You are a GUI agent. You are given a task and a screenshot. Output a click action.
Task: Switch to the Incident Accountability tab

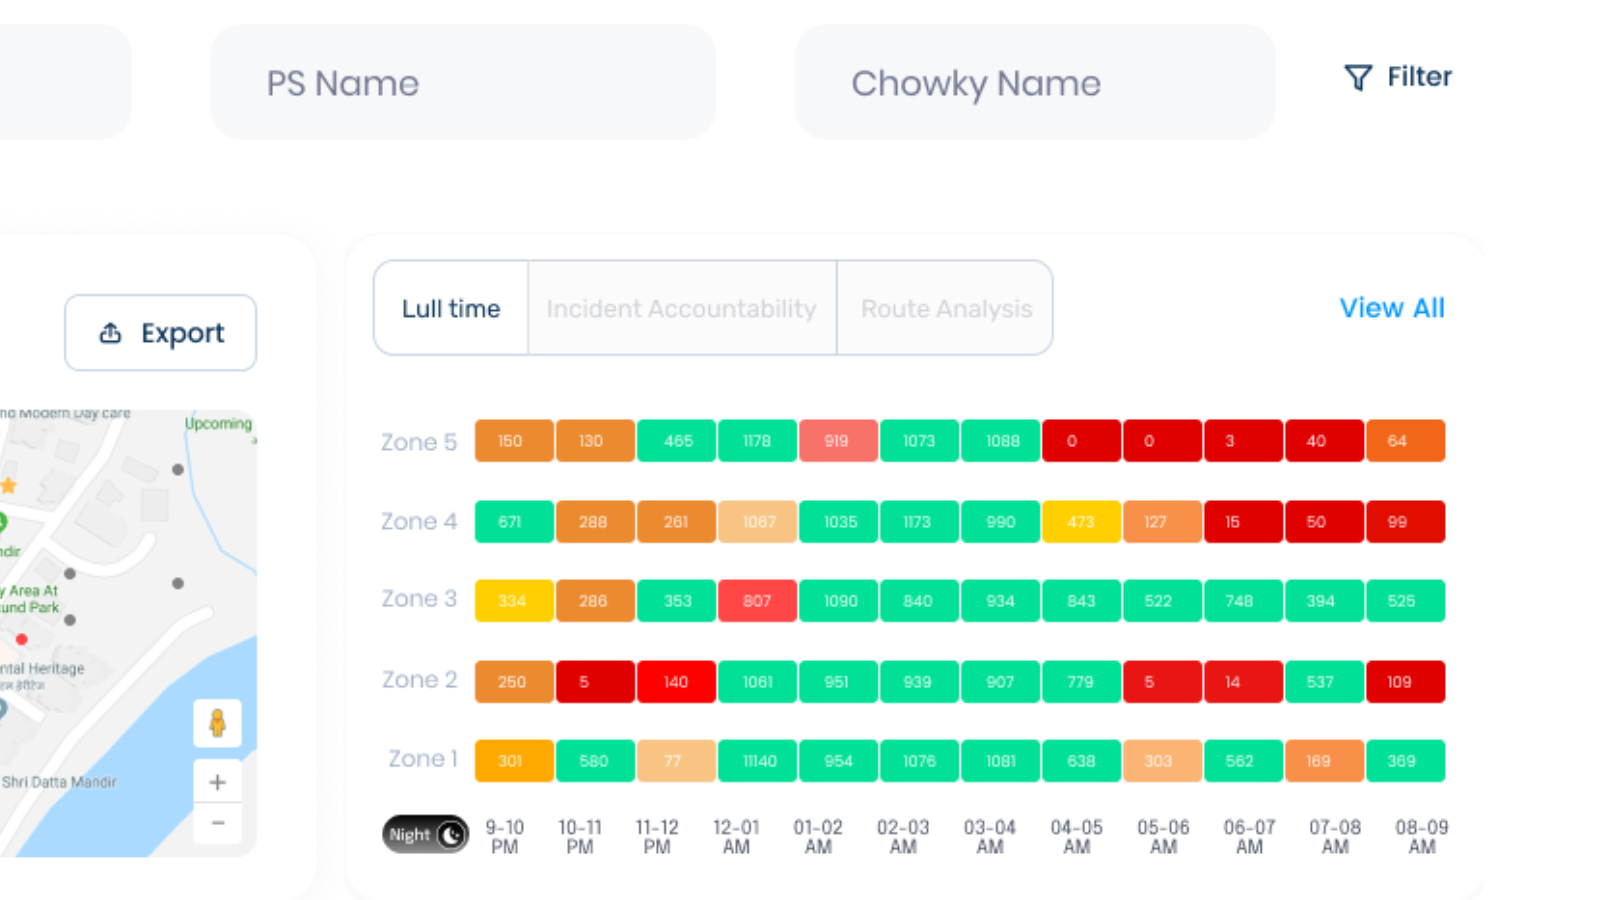(681, 309)
